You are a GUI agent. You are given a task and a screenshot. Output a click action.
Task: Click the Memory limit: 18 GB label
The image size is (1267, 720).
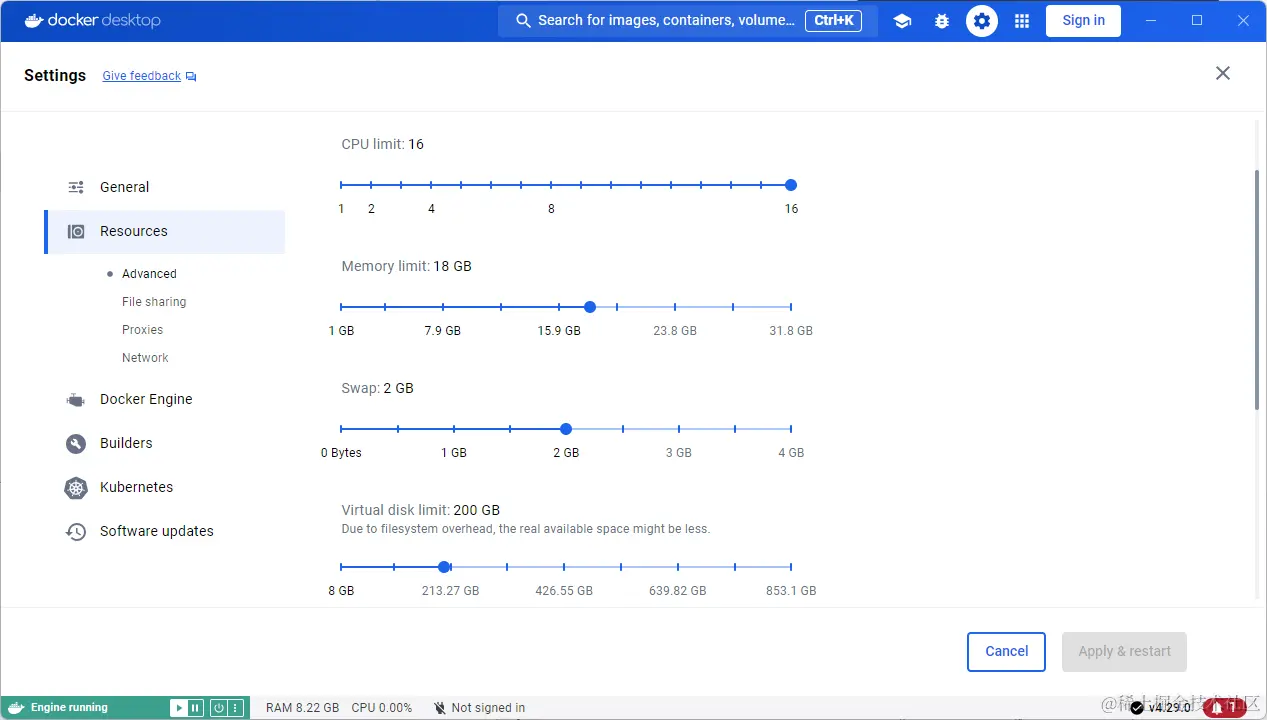406,266
